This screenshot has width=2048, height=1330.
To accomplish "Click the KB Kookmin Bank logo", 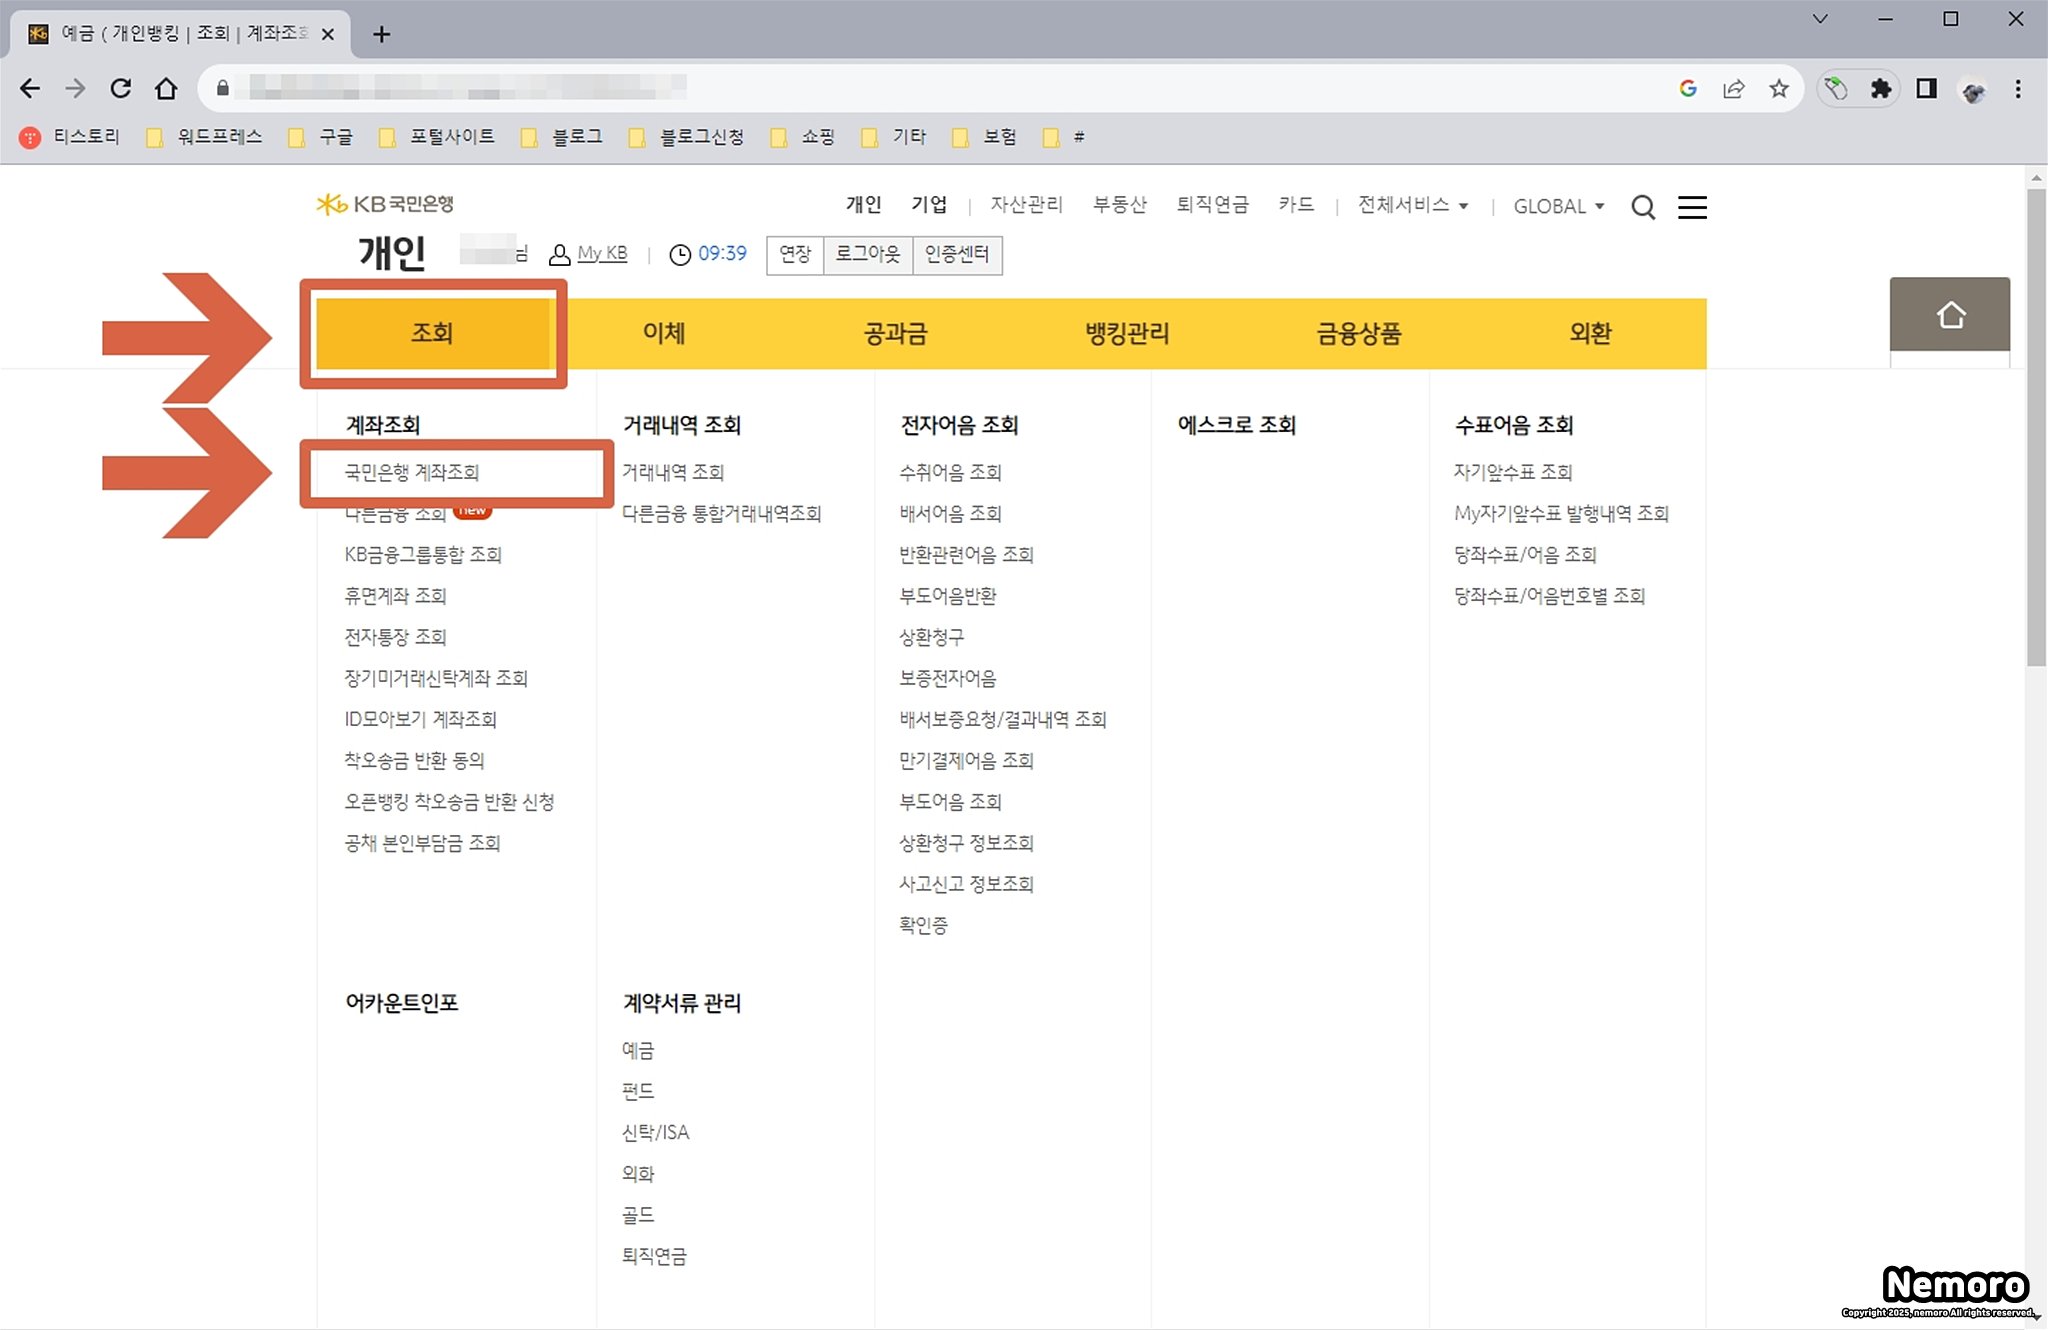I will click(385, 204).
